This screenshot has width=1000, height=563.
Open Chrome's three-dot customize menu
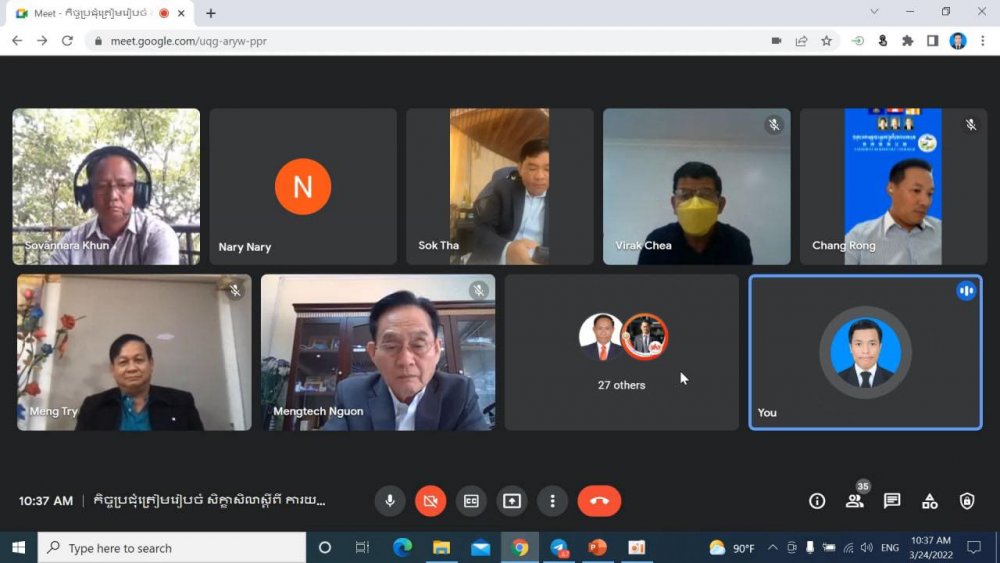[983, 41]
